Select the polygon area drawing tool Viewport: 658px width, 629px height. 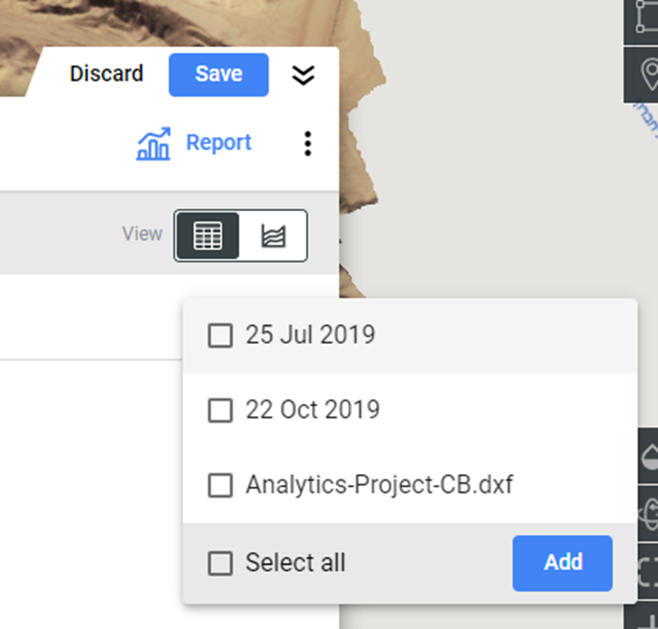click(x=644, y=17)
